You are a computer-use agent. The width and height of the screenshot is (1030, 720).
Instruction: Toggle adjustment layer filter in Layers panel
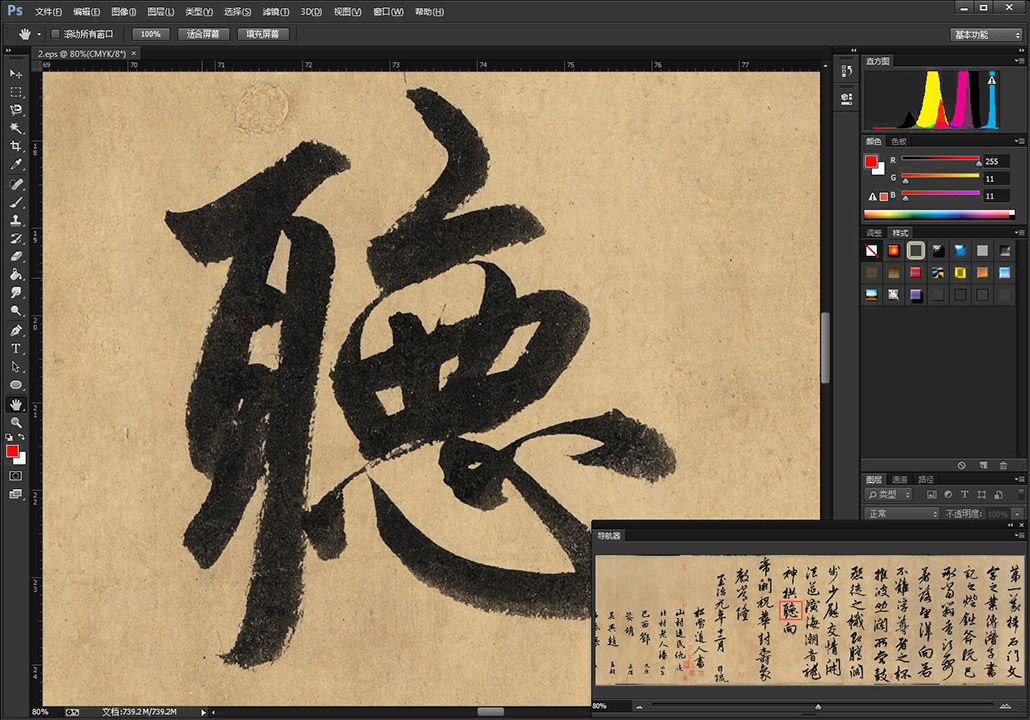(948, 495)
